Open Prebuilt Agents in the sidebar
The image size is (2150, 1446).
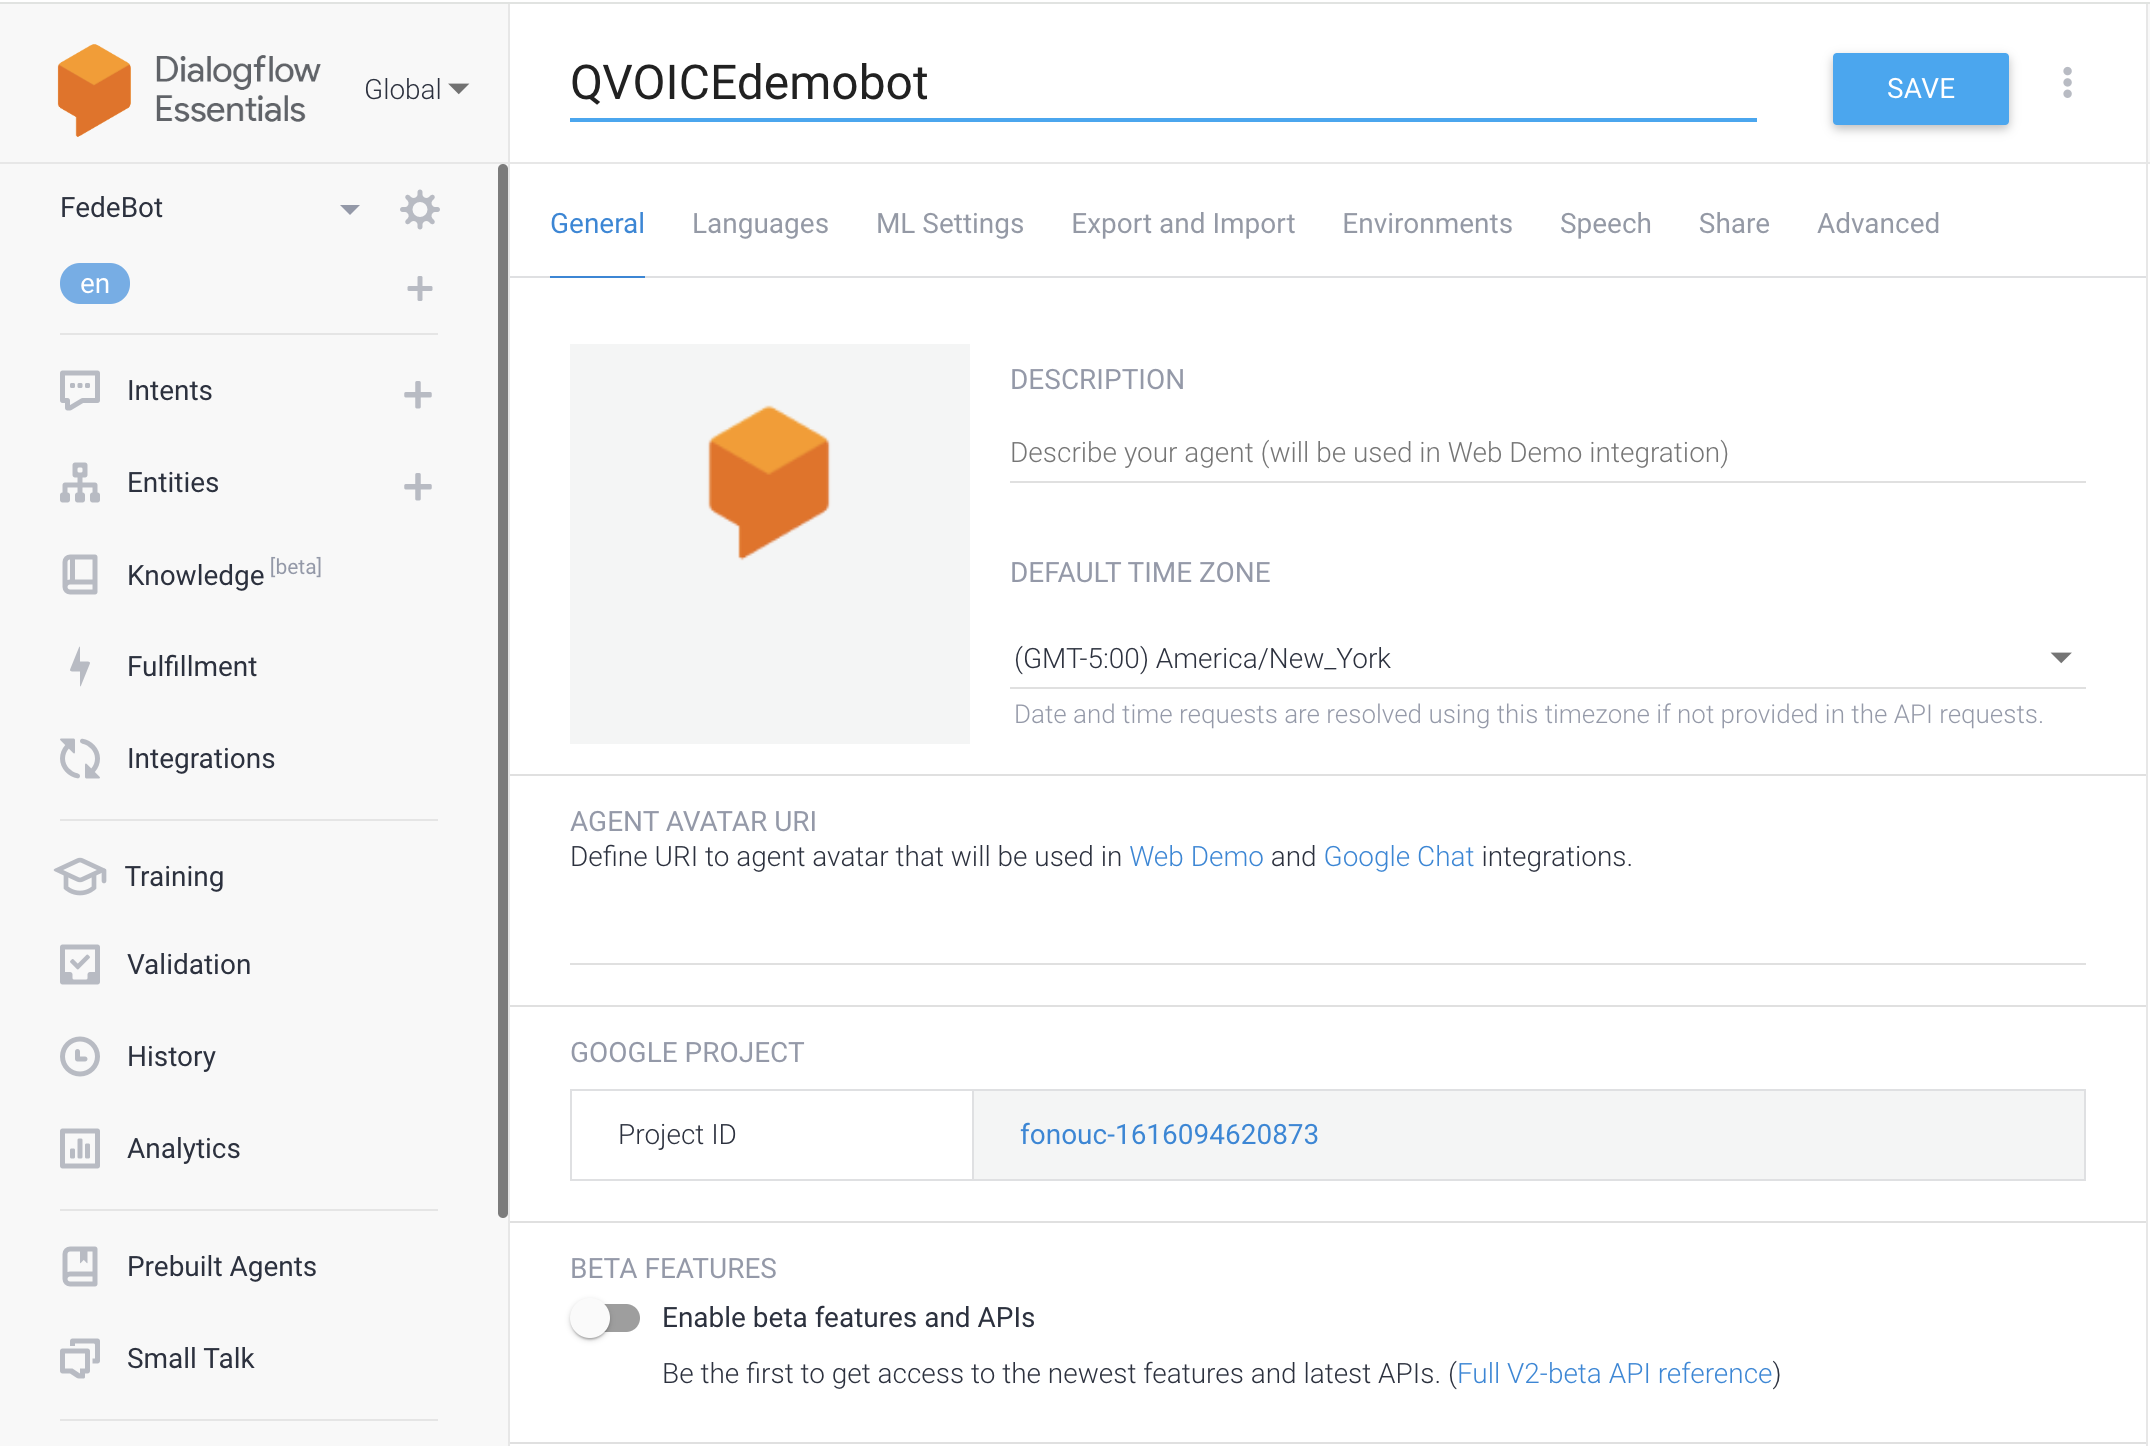[222, 1267]
